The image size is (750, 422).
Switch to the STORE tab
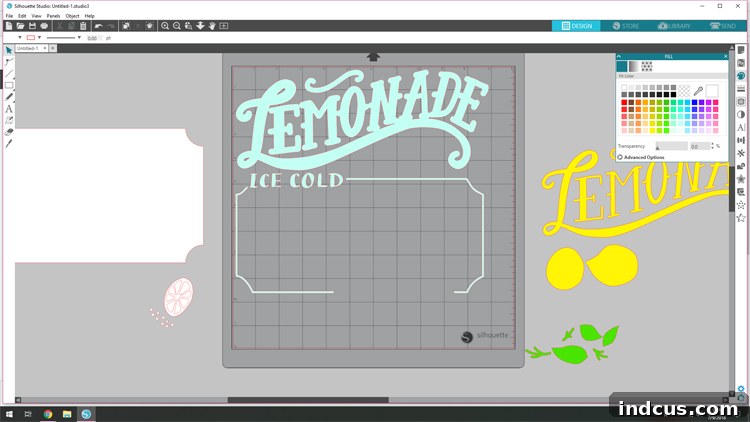[625, 26]
